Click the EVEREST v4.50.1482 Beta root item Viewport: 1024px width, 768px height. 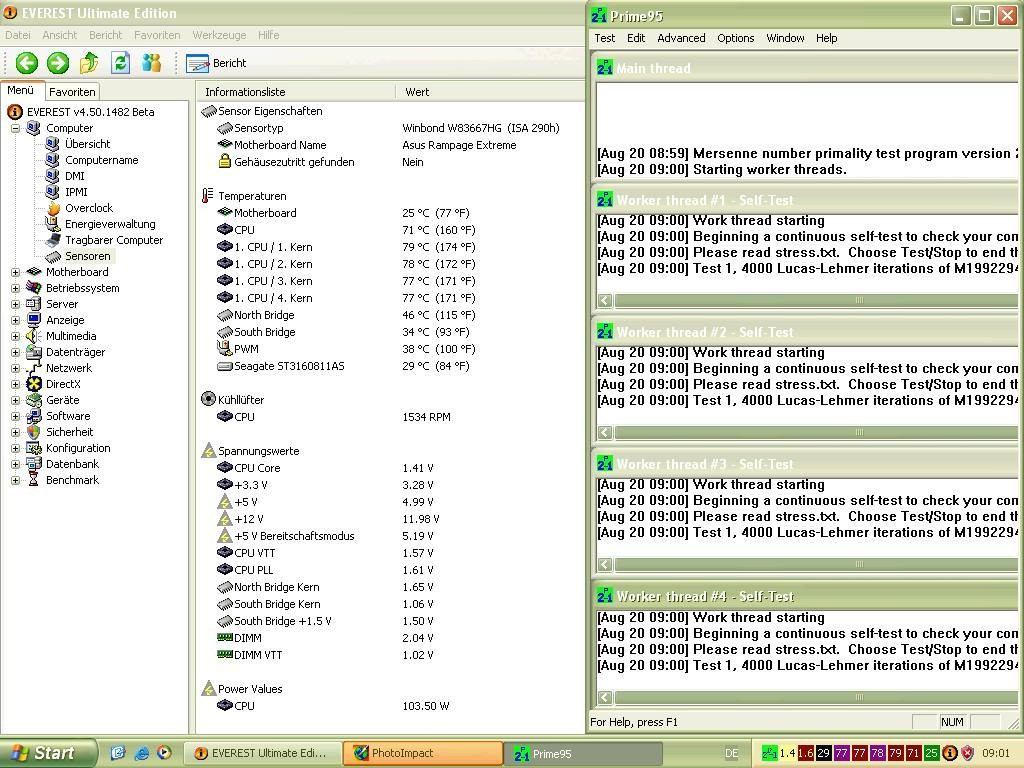[x=90, y=112]
